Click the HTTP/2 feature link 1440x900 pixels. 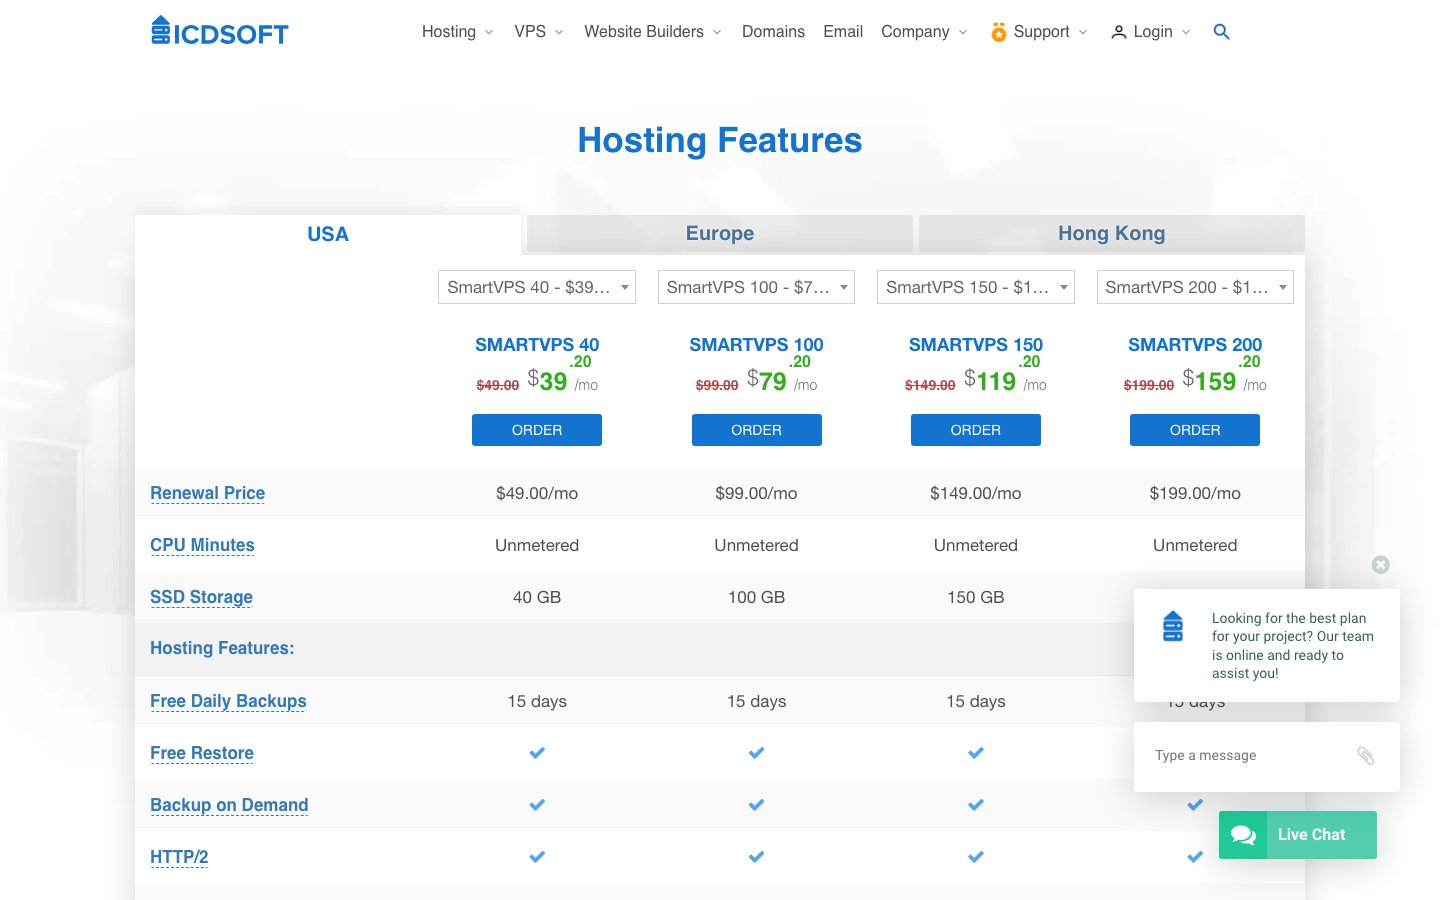point(179,857)
